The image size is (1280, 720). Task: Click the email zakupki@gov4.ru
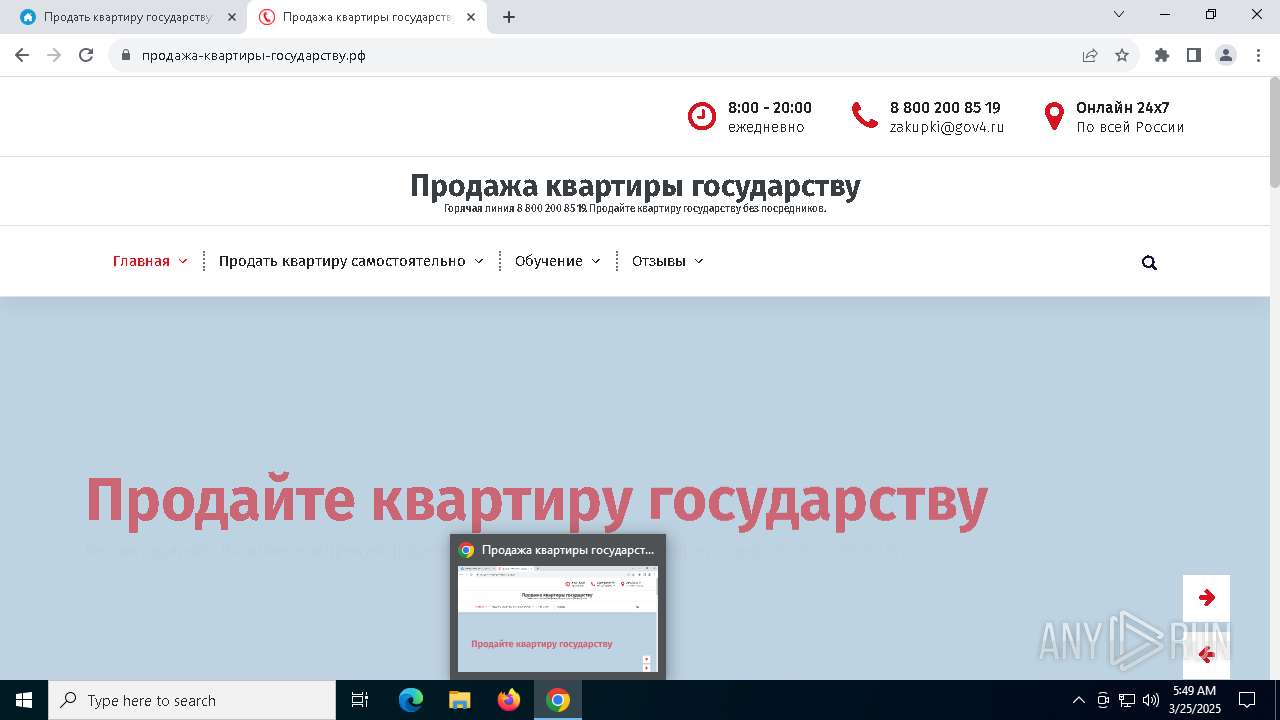(x=947, y=127)
